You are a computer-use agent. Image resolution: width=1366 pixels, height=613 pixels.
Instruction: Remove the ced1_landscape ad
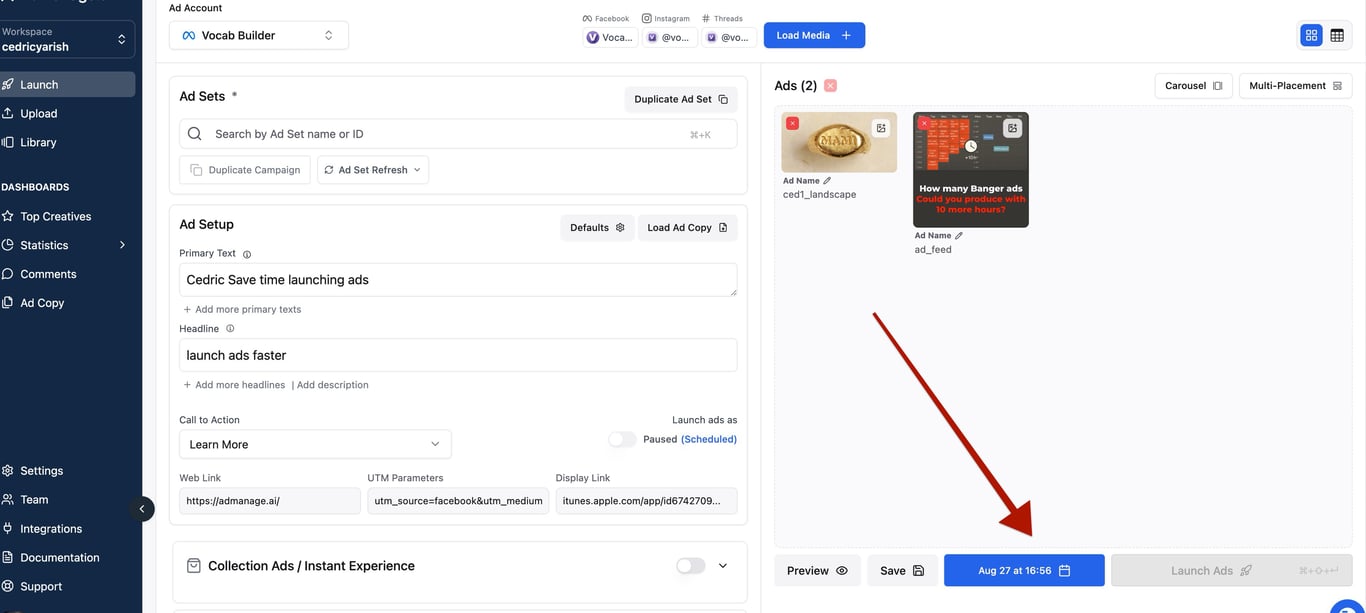[792, 123]
